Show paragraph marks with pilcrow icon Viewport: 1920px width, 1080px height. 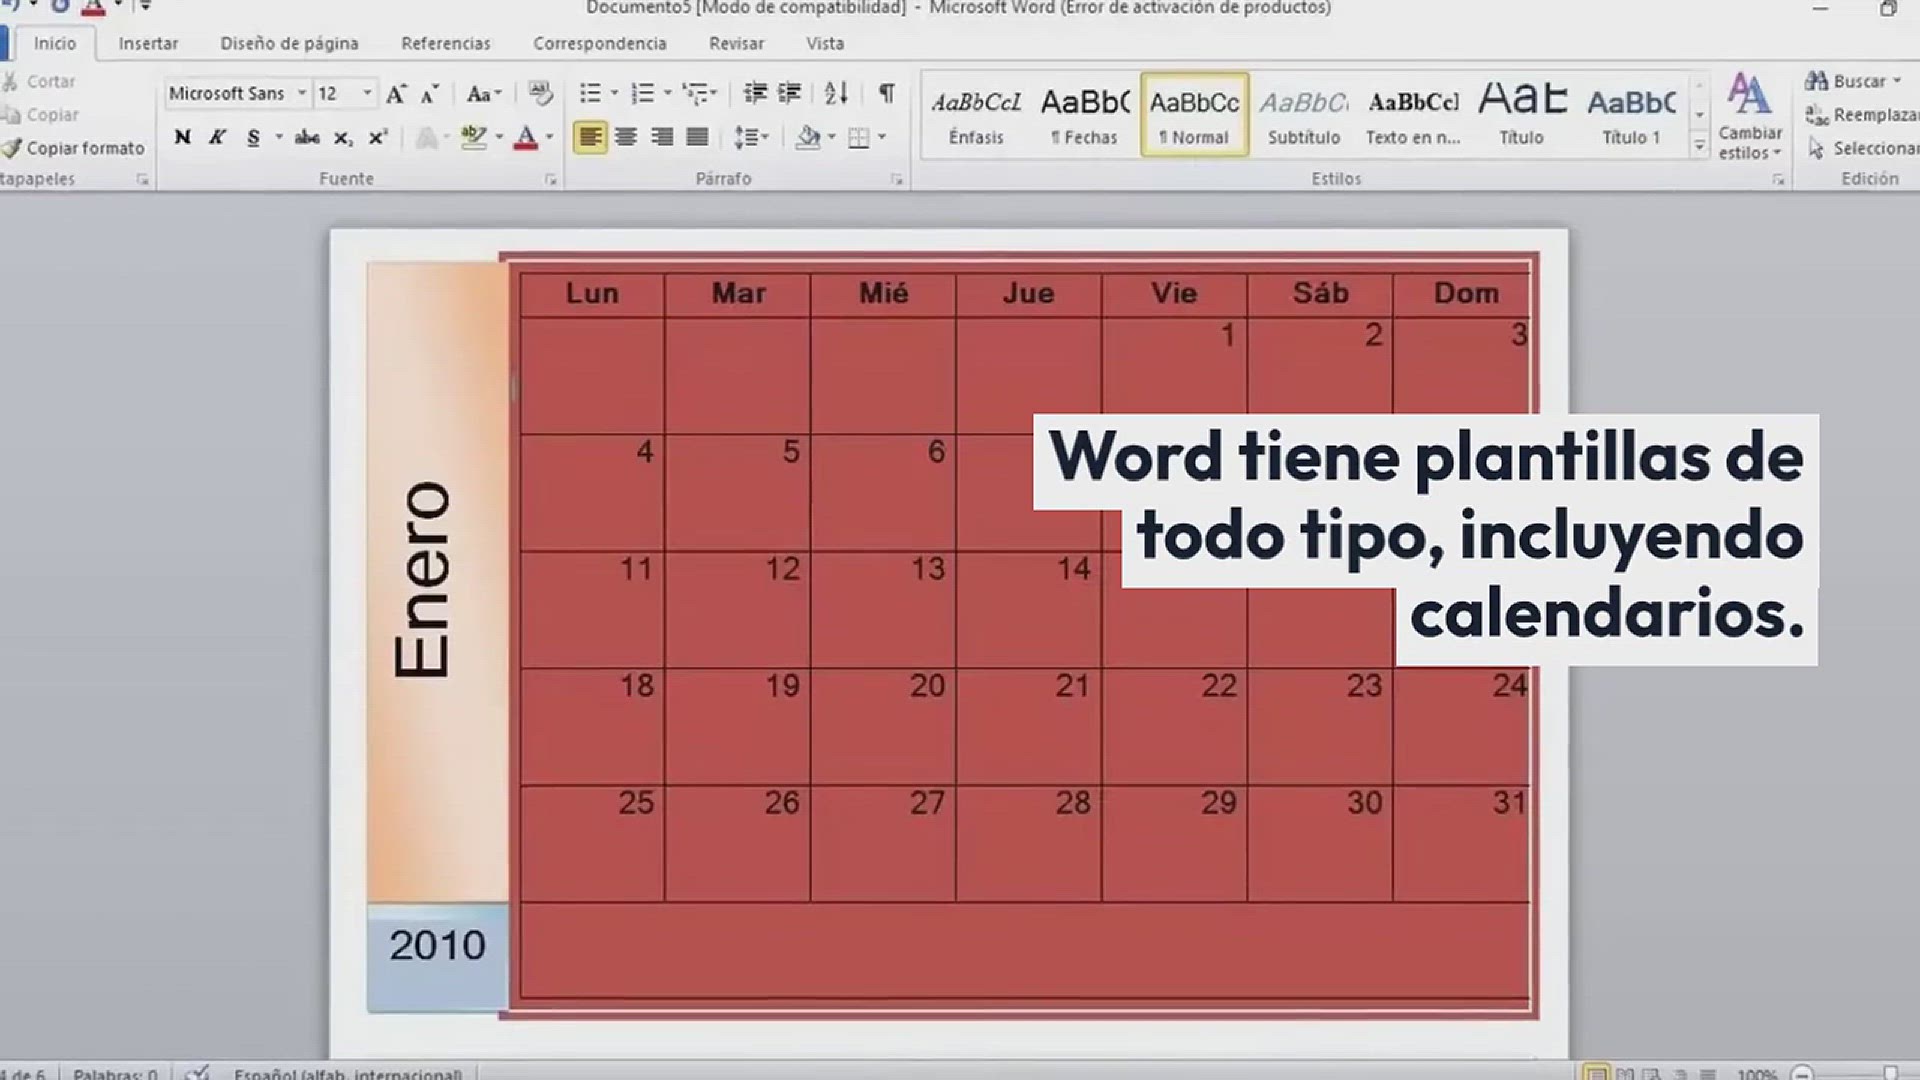(886, 93)
